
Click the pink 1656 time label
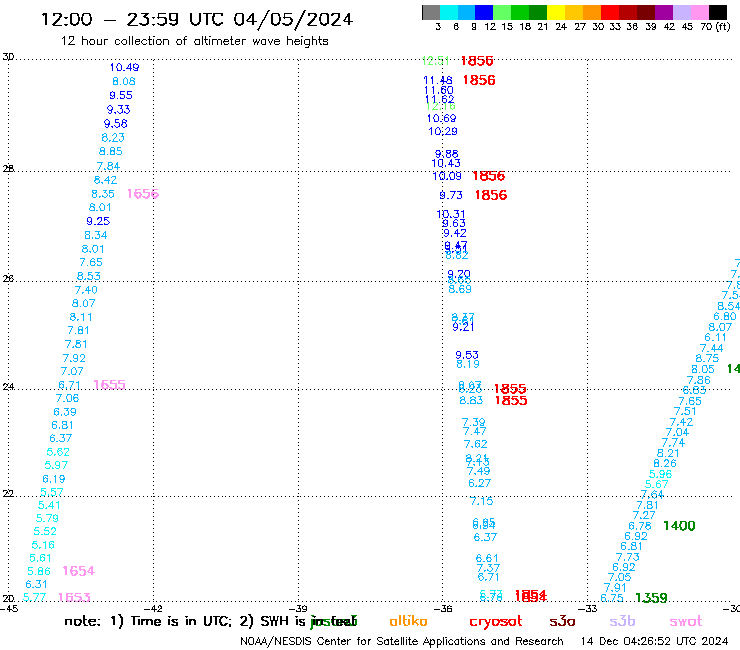click(x=143, y=194)
